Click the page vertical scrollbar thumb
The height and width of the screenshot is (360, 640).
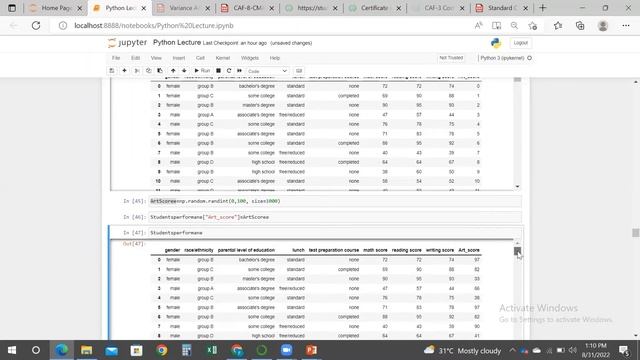[636, 233]
